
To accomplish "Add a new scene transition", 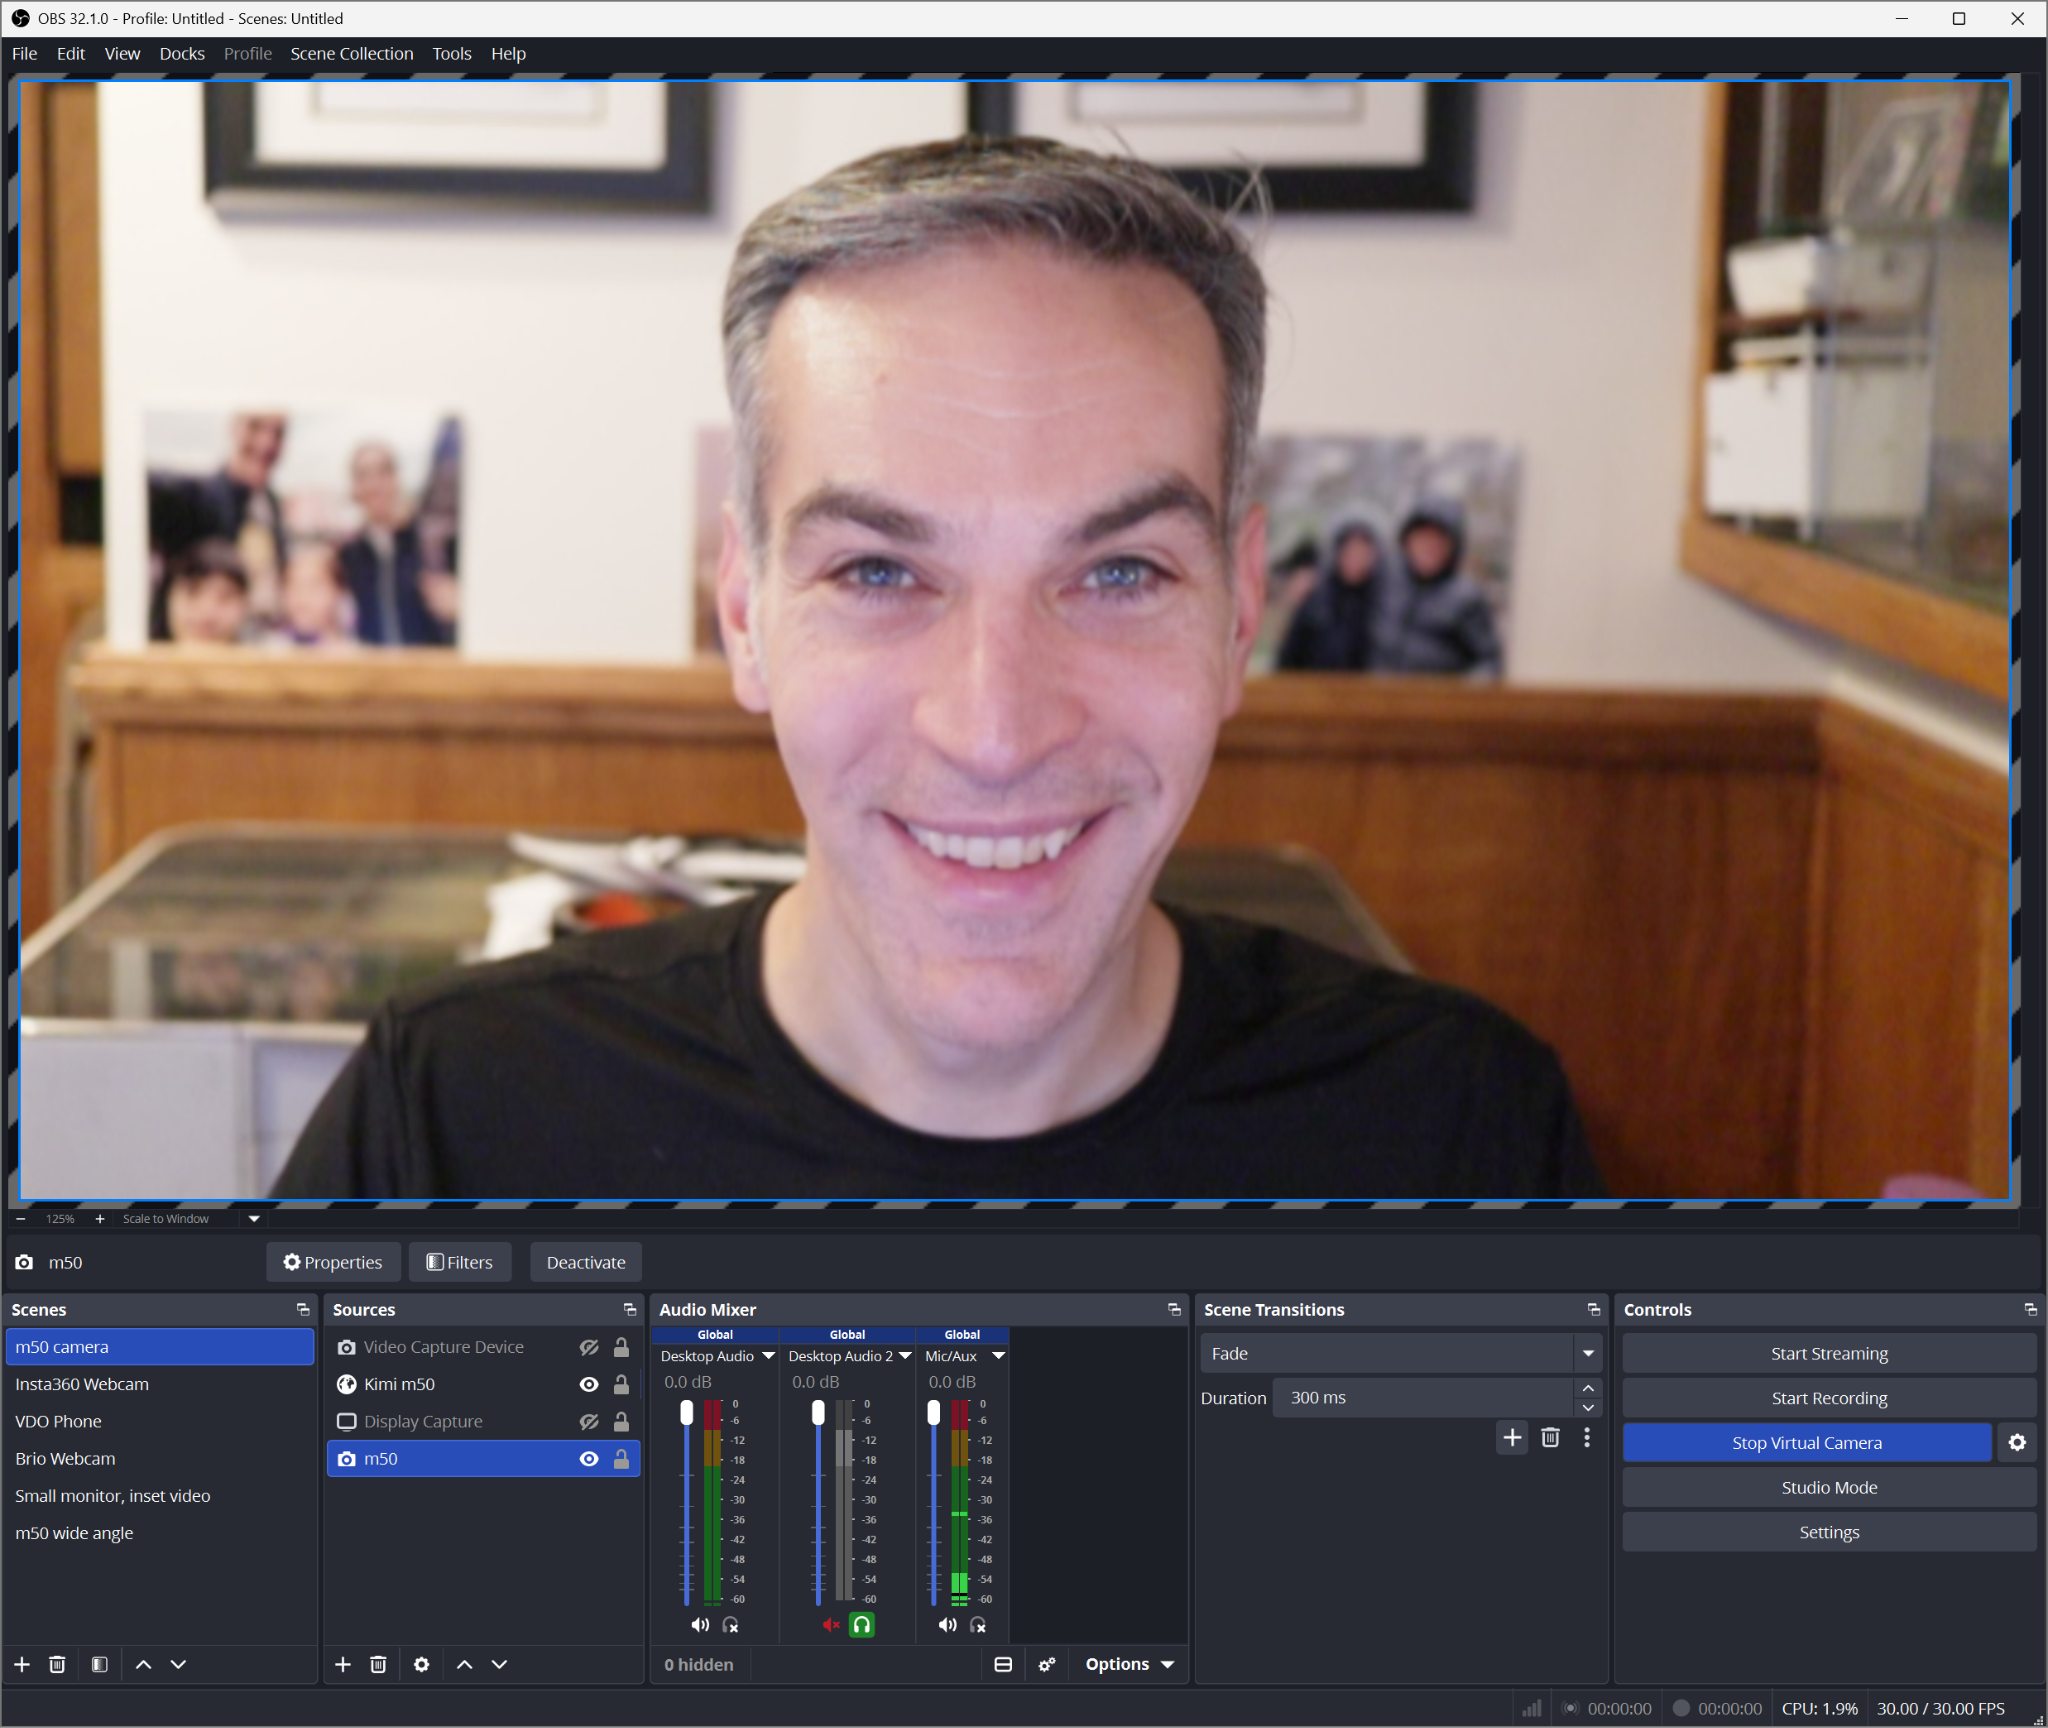I will [1512, 1438].
